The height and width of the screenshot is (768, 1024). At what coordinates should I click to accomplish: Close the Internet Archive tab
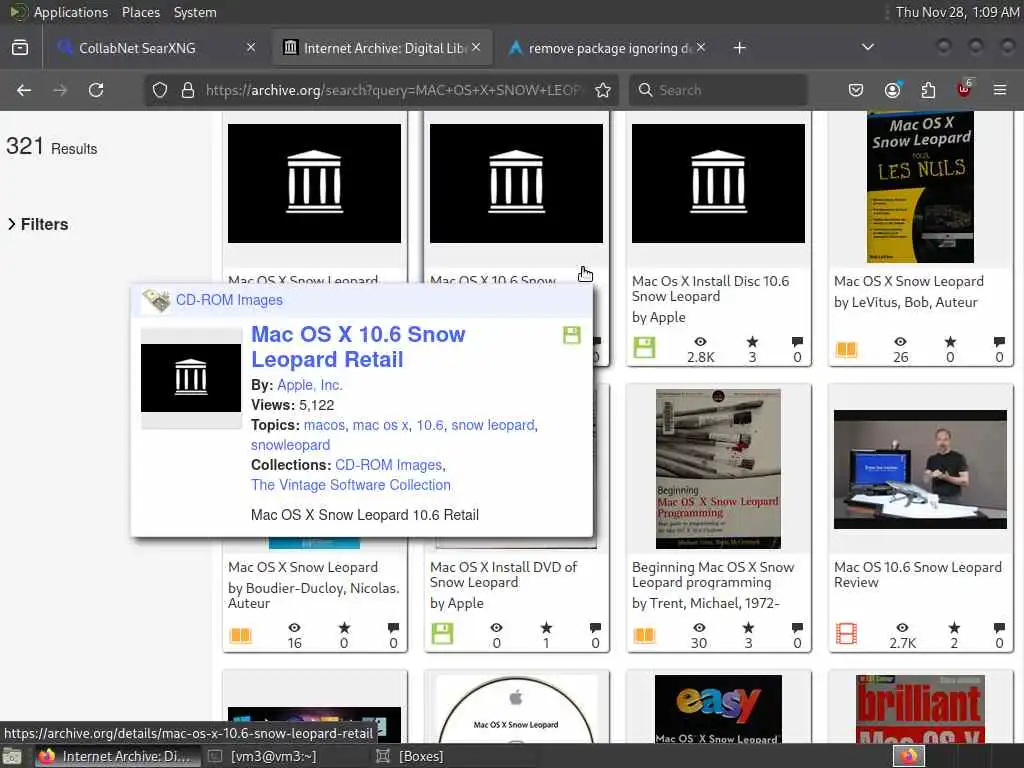[476, 47]
